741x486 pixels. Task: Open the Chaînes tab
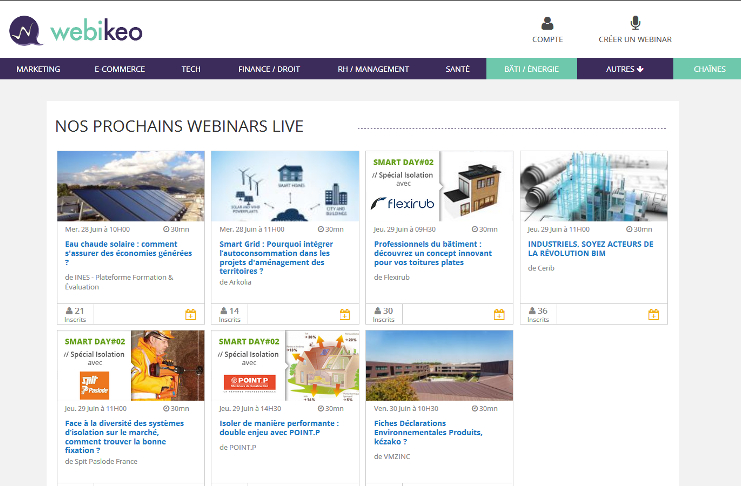(709, 69)
